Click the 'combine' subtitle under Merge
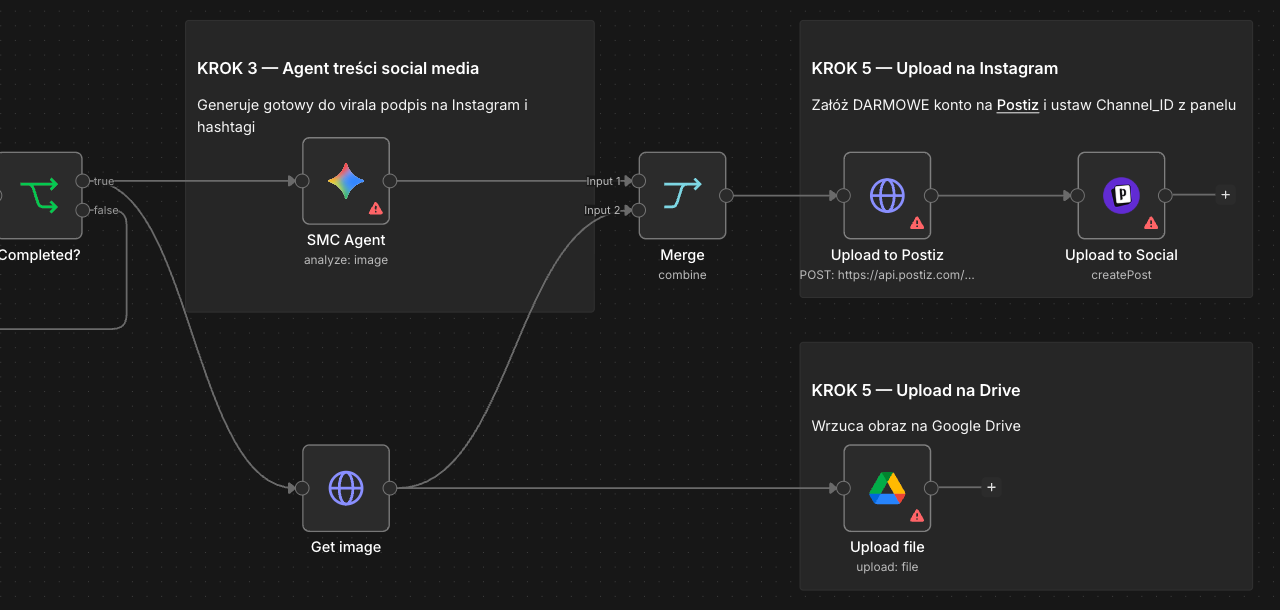 coord(682,274)
